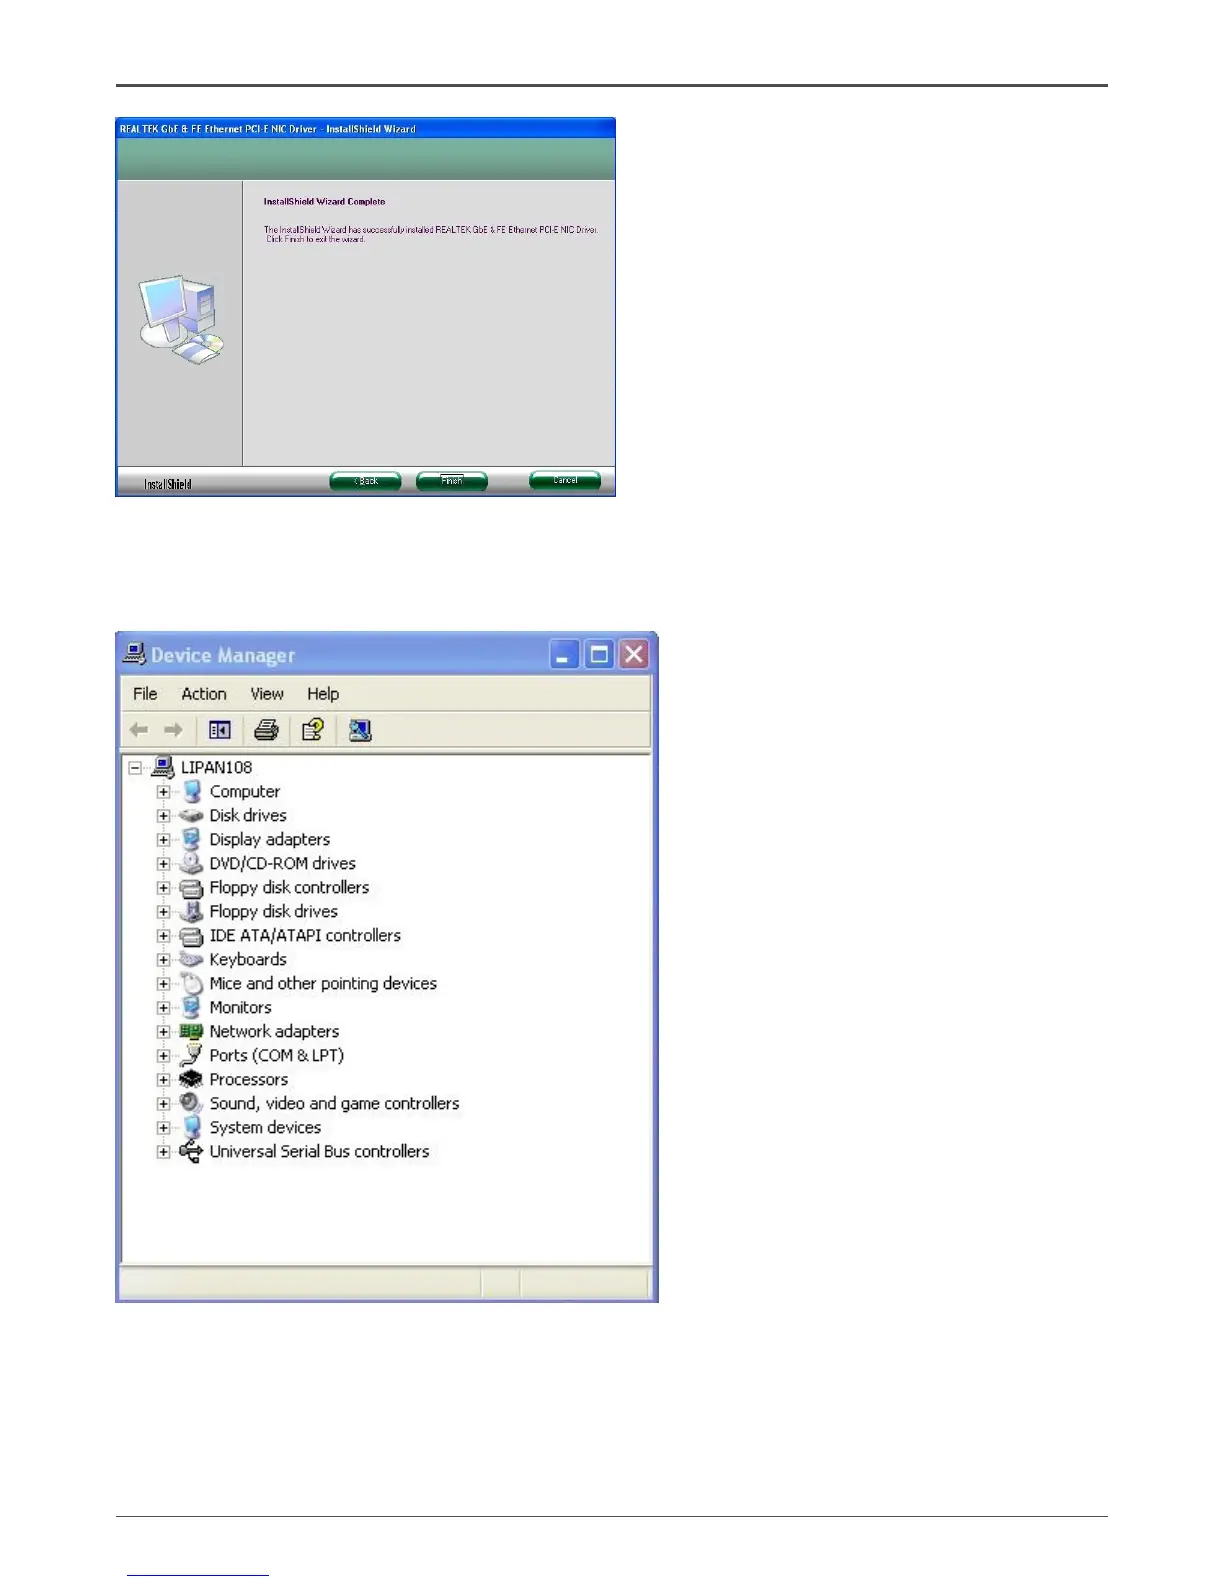Screen dimensions: 1224x1584
Task: Click the Print toolbar icon
Action: (266, 730)
